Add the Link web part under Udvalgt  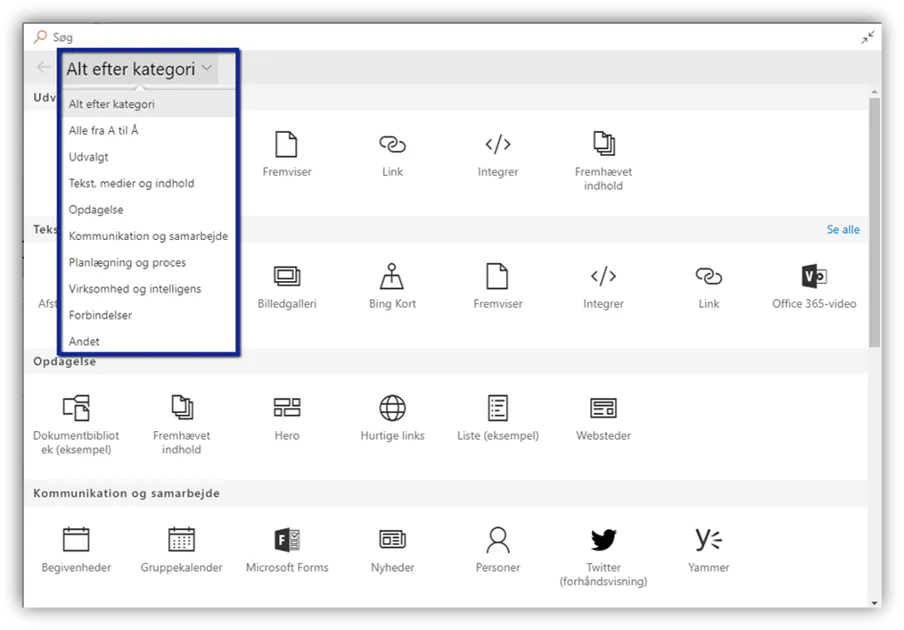[392, 154]
